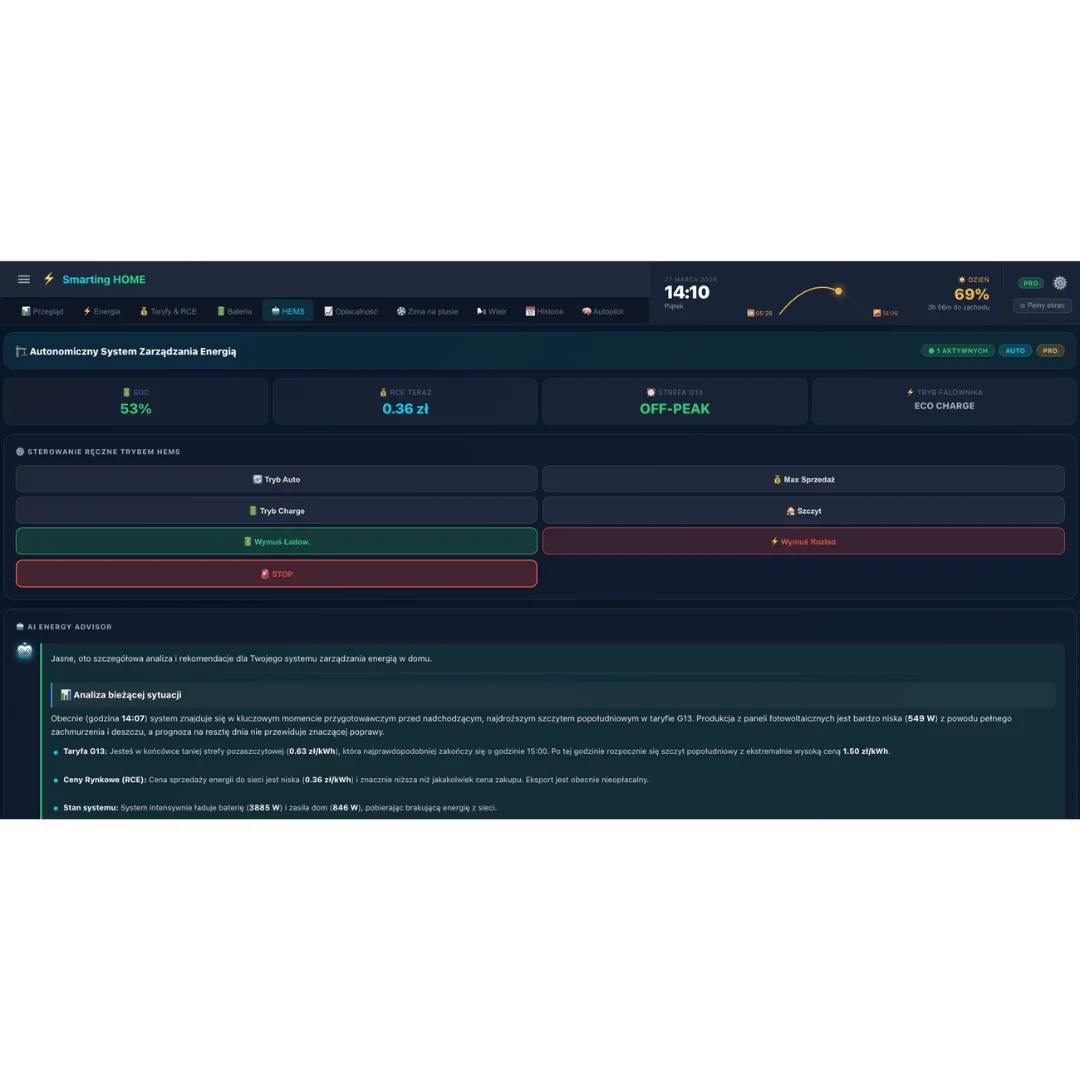Click the RCE TERAZ 0.36 zł value
This screenshot has height=1080, width=1080.
tap(405, 409)
